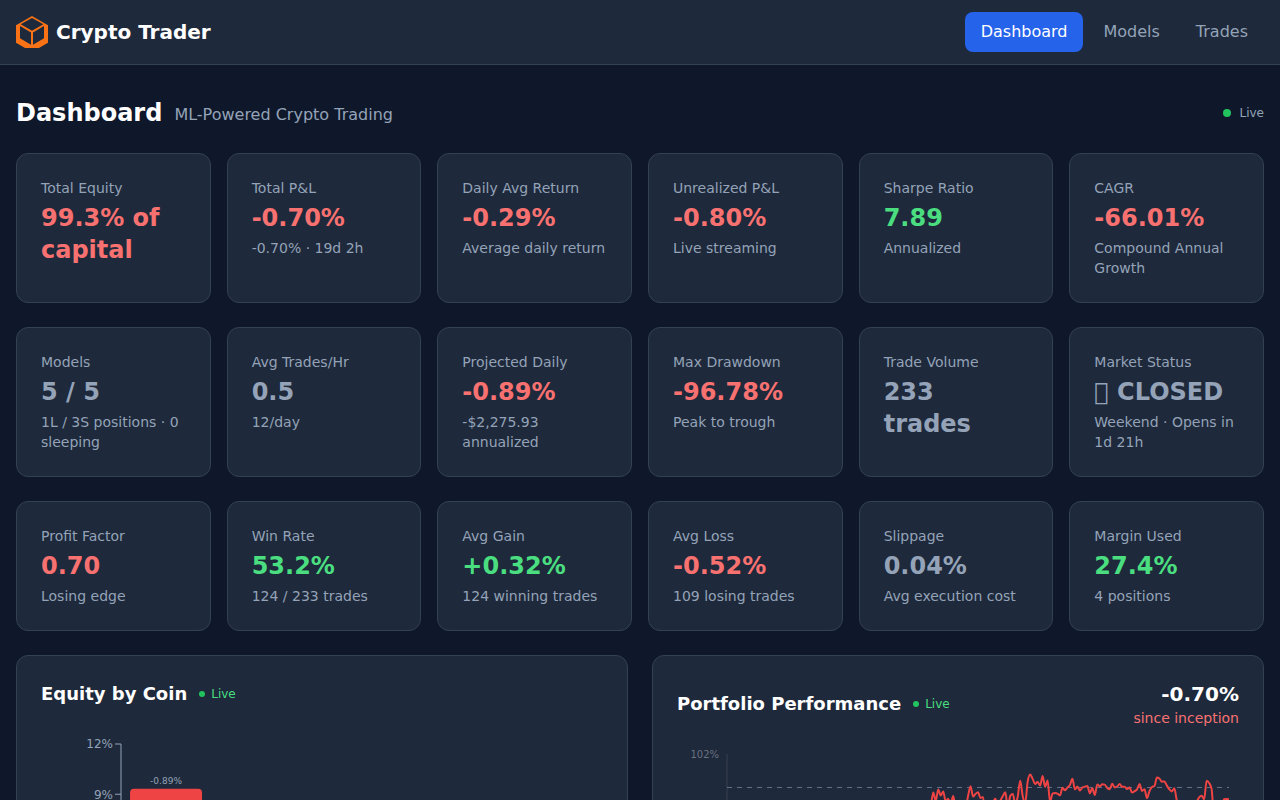1280x800 pixels.
Task: Click the Sharpe Ratio 7.89 value
Action: 913,218
